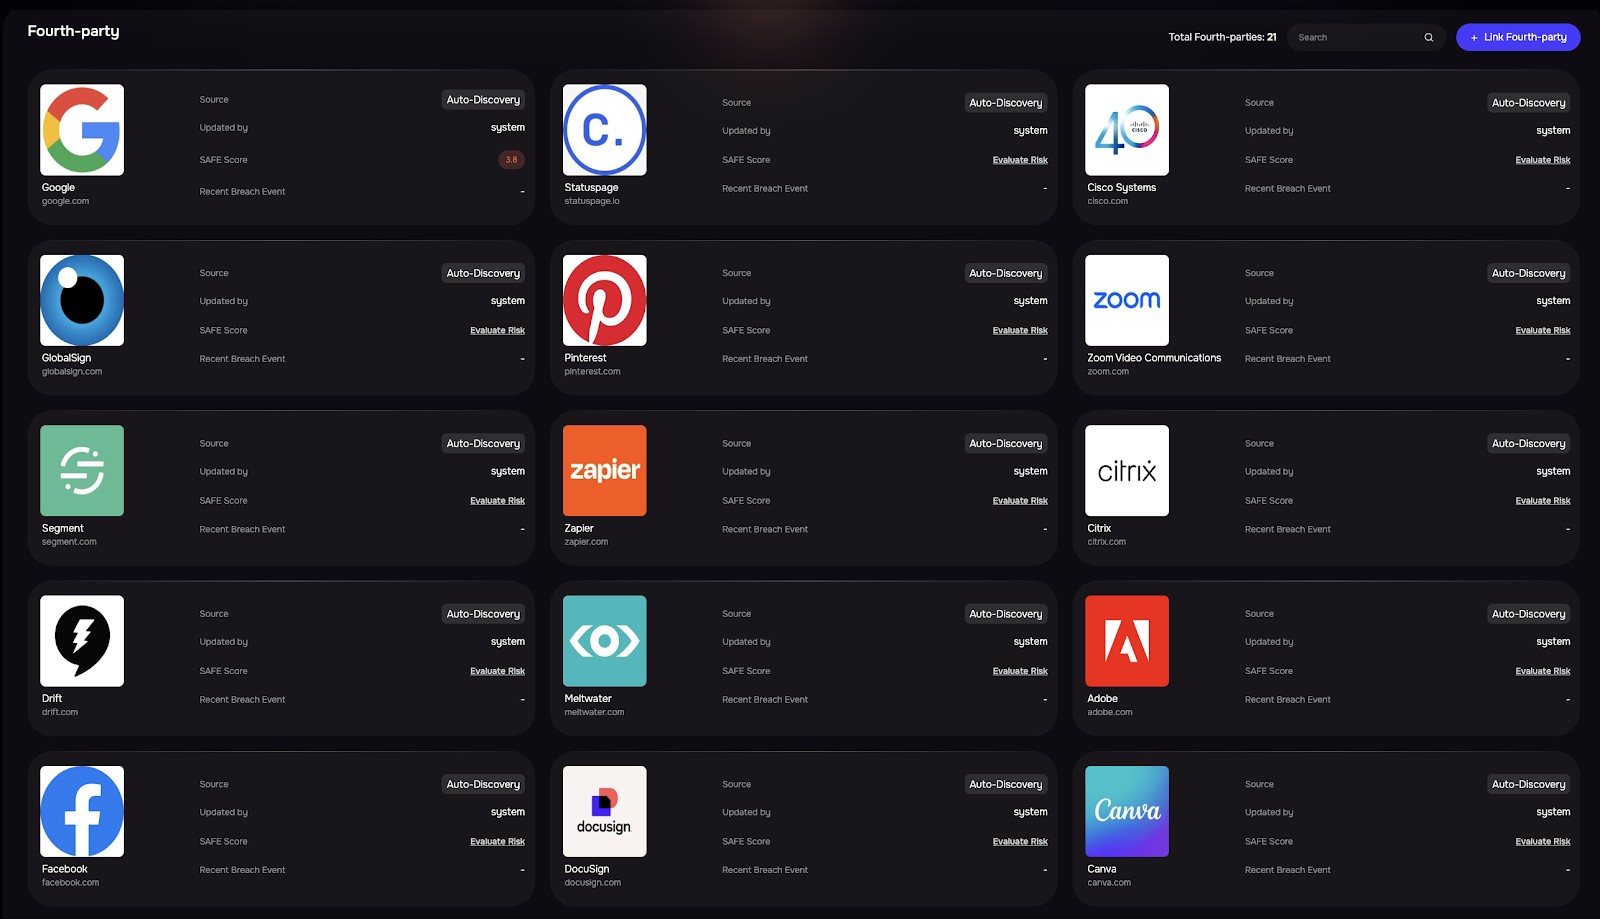The width and height of the screenshot is (1600, 919).
Task: Click the docusign.com domain text
Action: click(592, 883)
